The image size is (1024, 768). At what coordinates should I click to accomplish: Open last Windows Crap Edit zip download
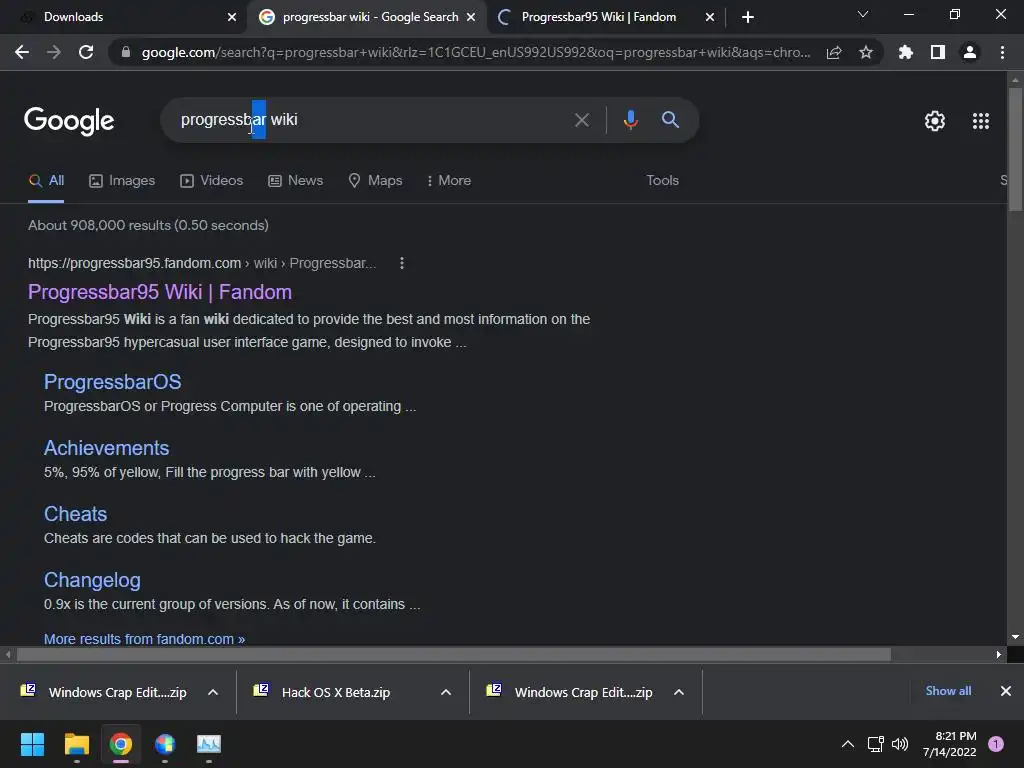pos(570,692)
